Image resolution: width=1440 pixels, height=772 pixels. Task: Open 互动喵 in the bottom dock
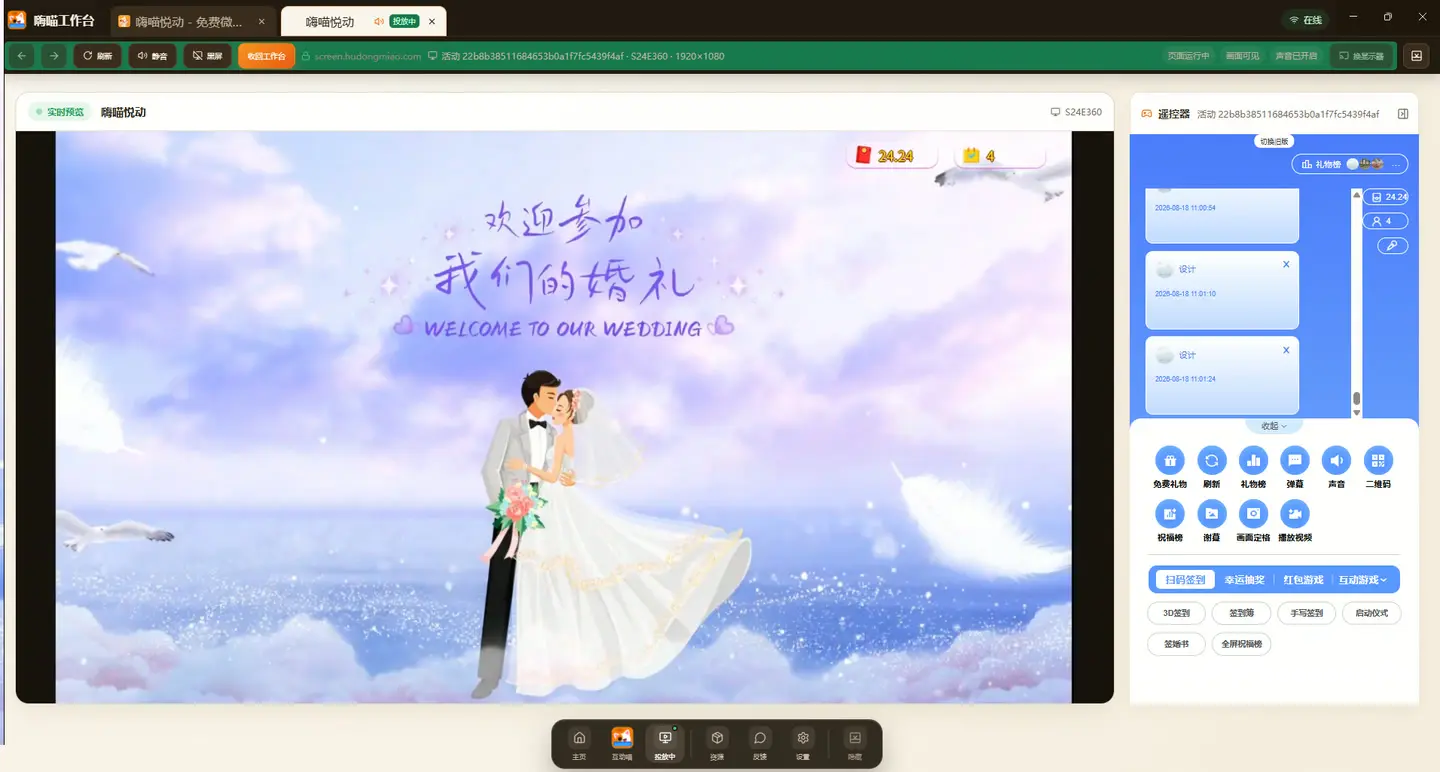click(x=622, y=743)
